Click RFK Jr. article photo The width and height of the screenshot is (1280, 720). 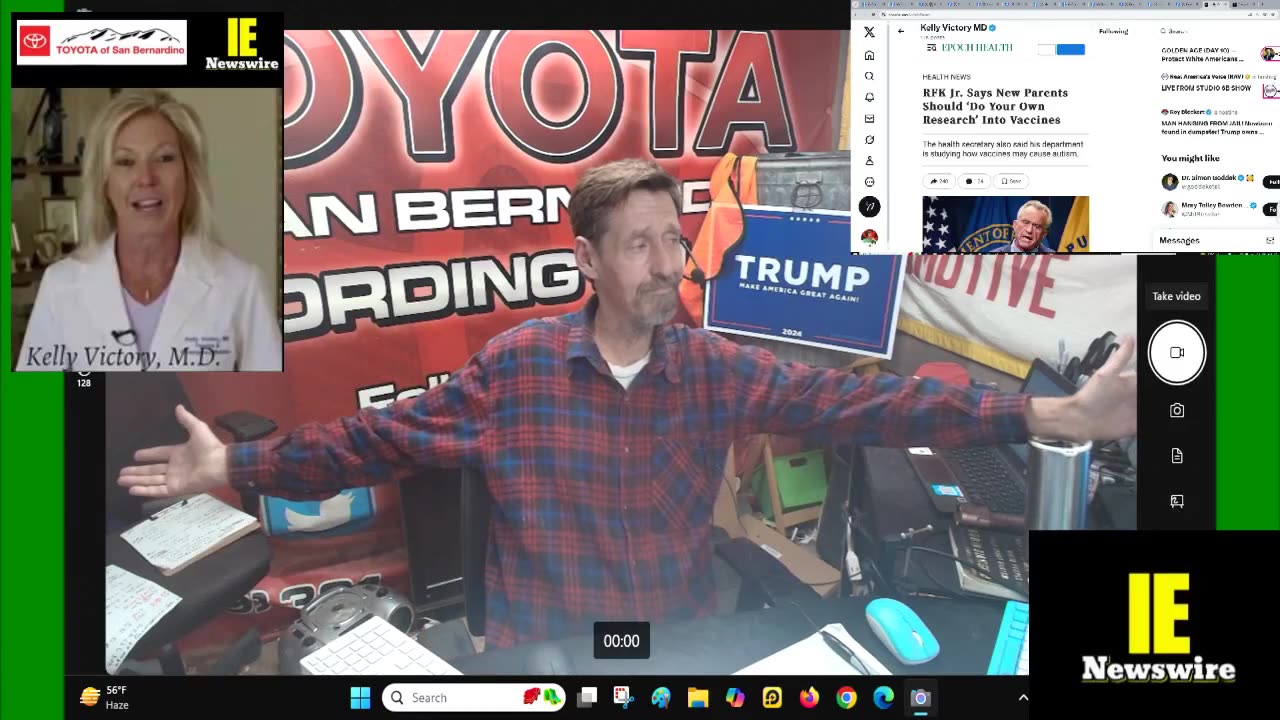[1005, 223]
